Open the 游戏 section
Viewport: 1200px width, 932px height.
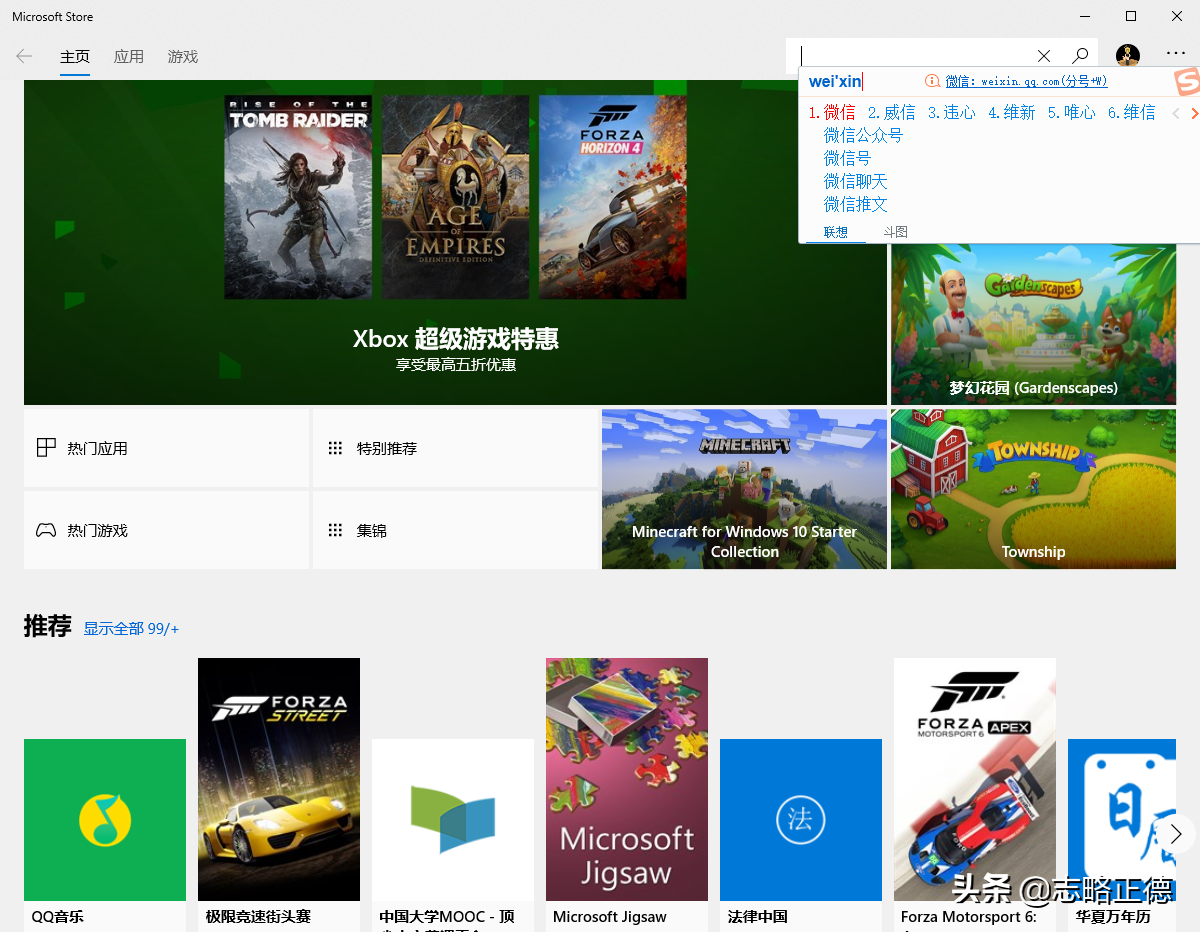click(182, 57)
